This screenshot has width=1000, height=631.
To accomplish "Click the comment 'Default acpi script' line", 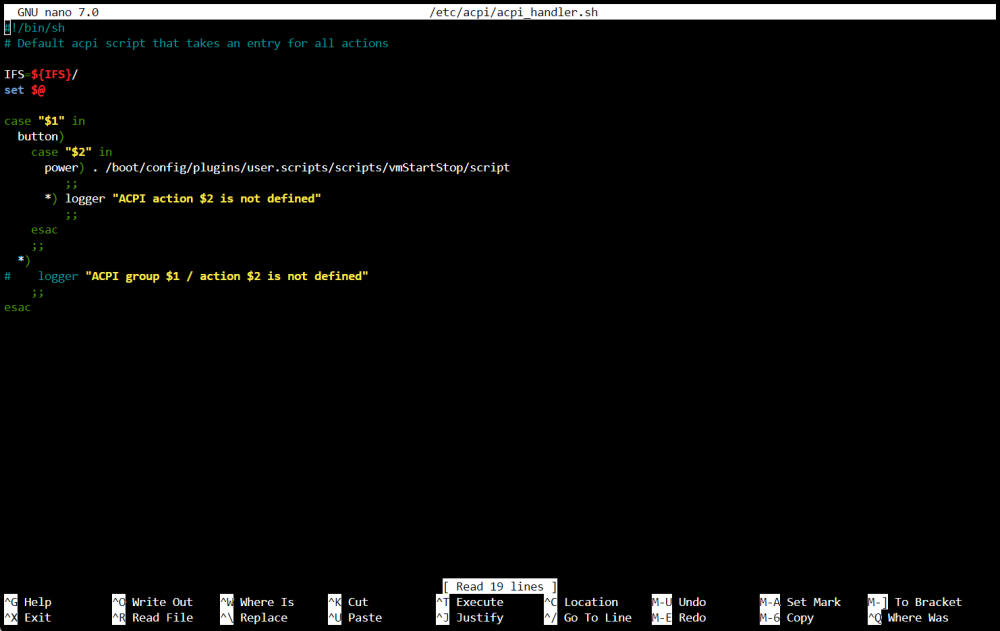I will (196, 43).
